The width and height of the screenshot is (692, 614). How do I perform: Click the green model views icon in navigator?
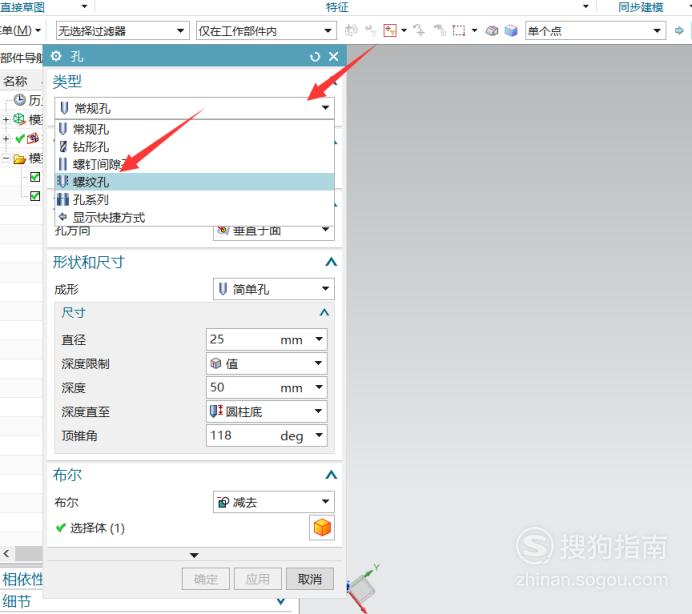[19, 119]
